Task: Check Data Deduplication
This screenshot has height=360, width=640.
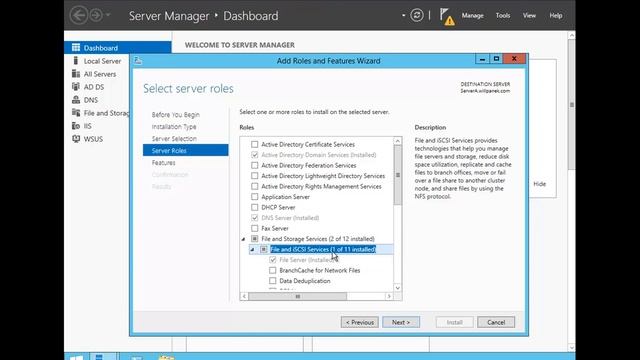Action: click(273, 281)
